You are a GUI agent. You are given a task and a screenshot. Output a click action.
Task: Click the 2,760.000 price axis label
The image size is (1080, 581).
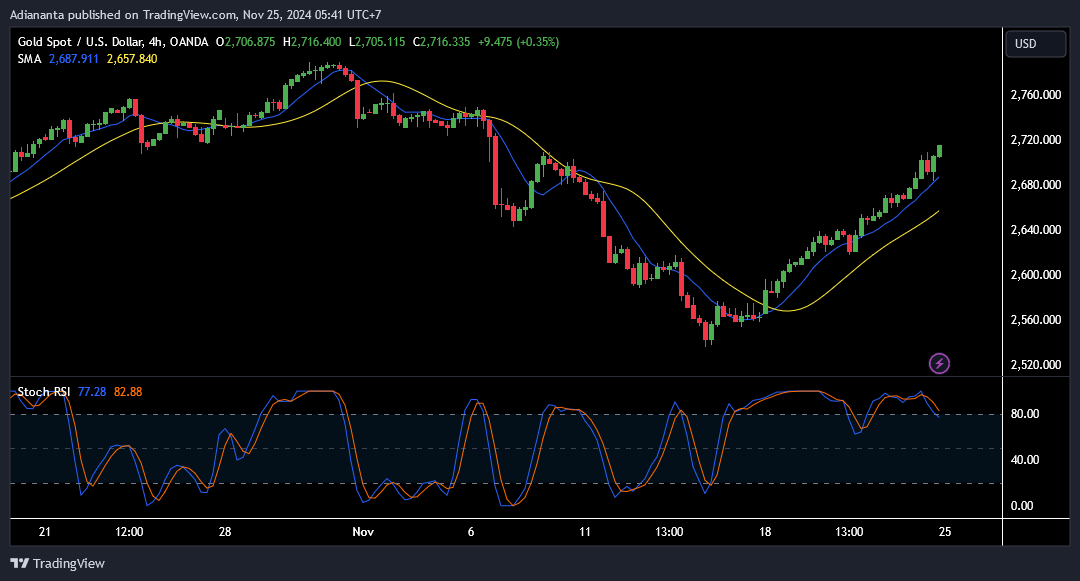pos(1035,95)
